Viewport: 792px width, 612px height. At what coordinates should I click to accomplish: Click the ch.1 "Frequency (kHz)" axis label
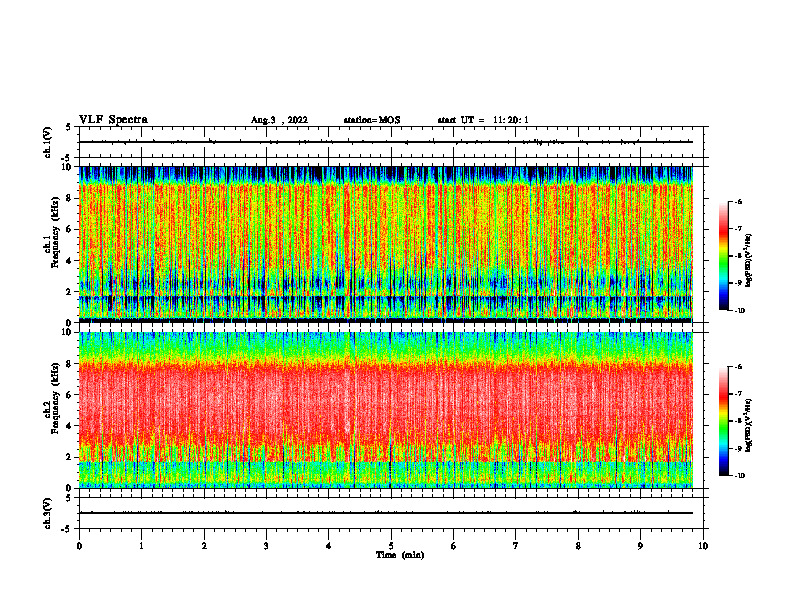pyautogui.click(x=55, y=232)
